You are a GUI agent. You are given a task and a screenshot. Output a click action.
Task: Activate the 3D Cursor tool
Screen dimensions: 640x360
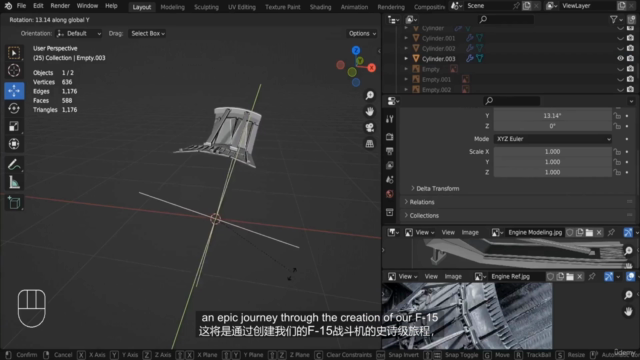pos(14,71)
